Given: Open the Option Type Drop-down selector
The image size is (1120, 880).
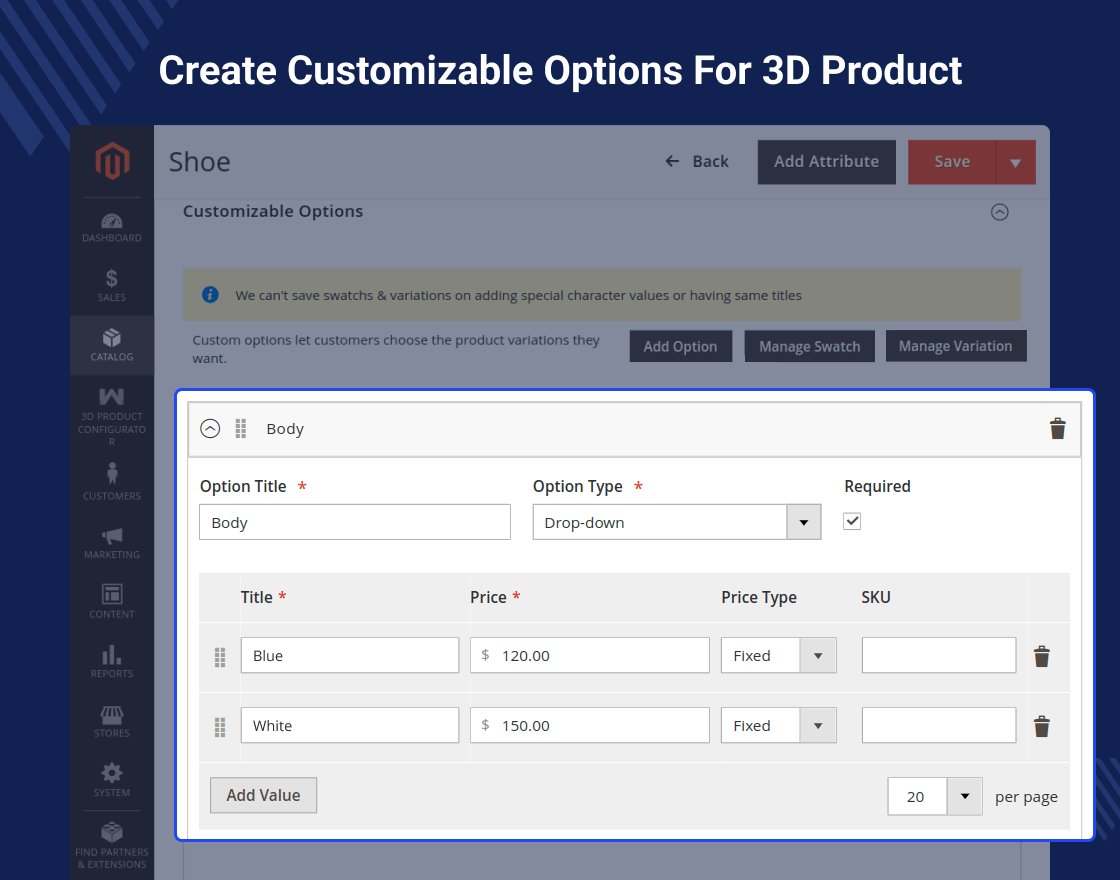Looking at the screenshot, I should click(x=676, y=522).
